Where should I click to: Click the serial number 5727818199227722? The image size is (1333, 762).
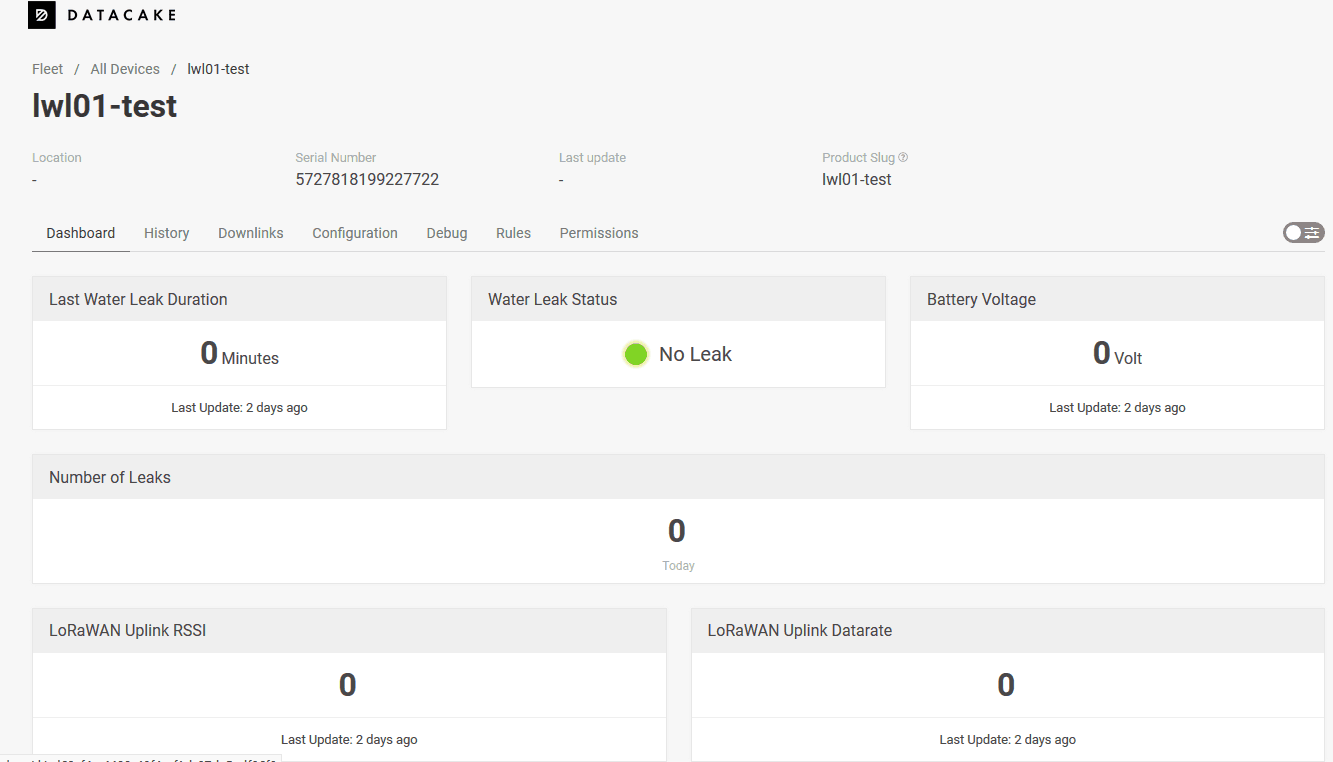[367, 180]
